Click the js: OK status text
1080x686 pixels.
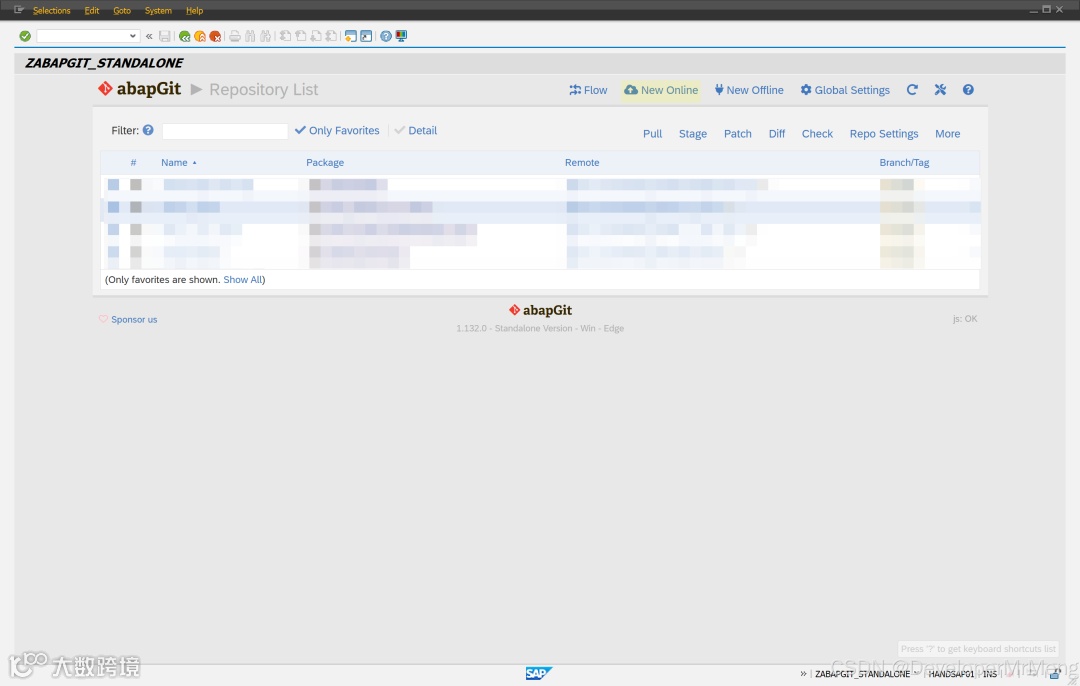click(x=965, y=319)
